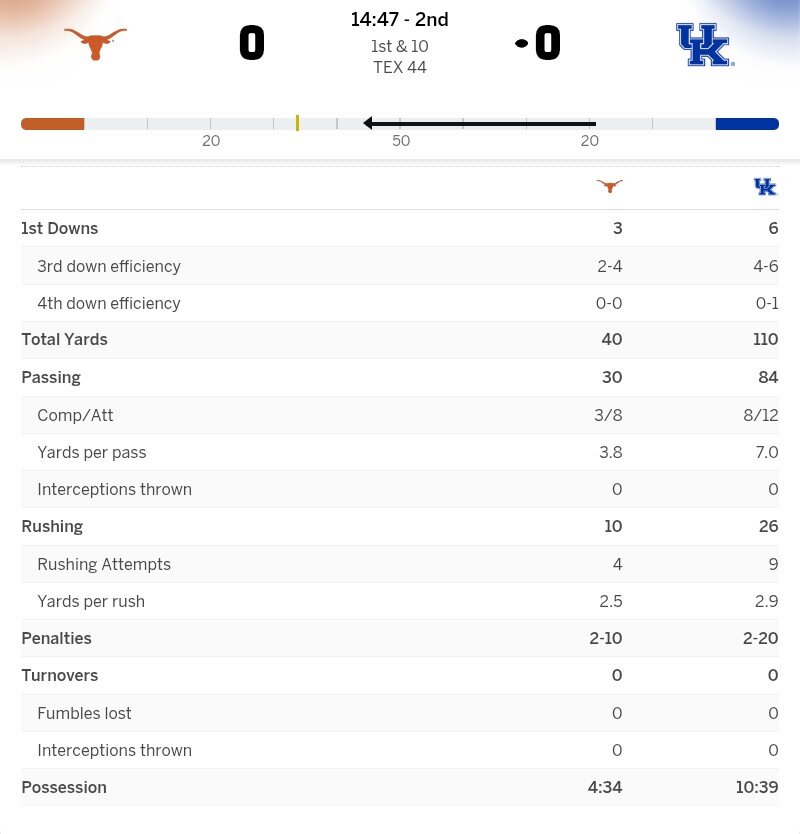Click the small UK logo above stats
The image size is (800, 834).
tap(765, 187)
